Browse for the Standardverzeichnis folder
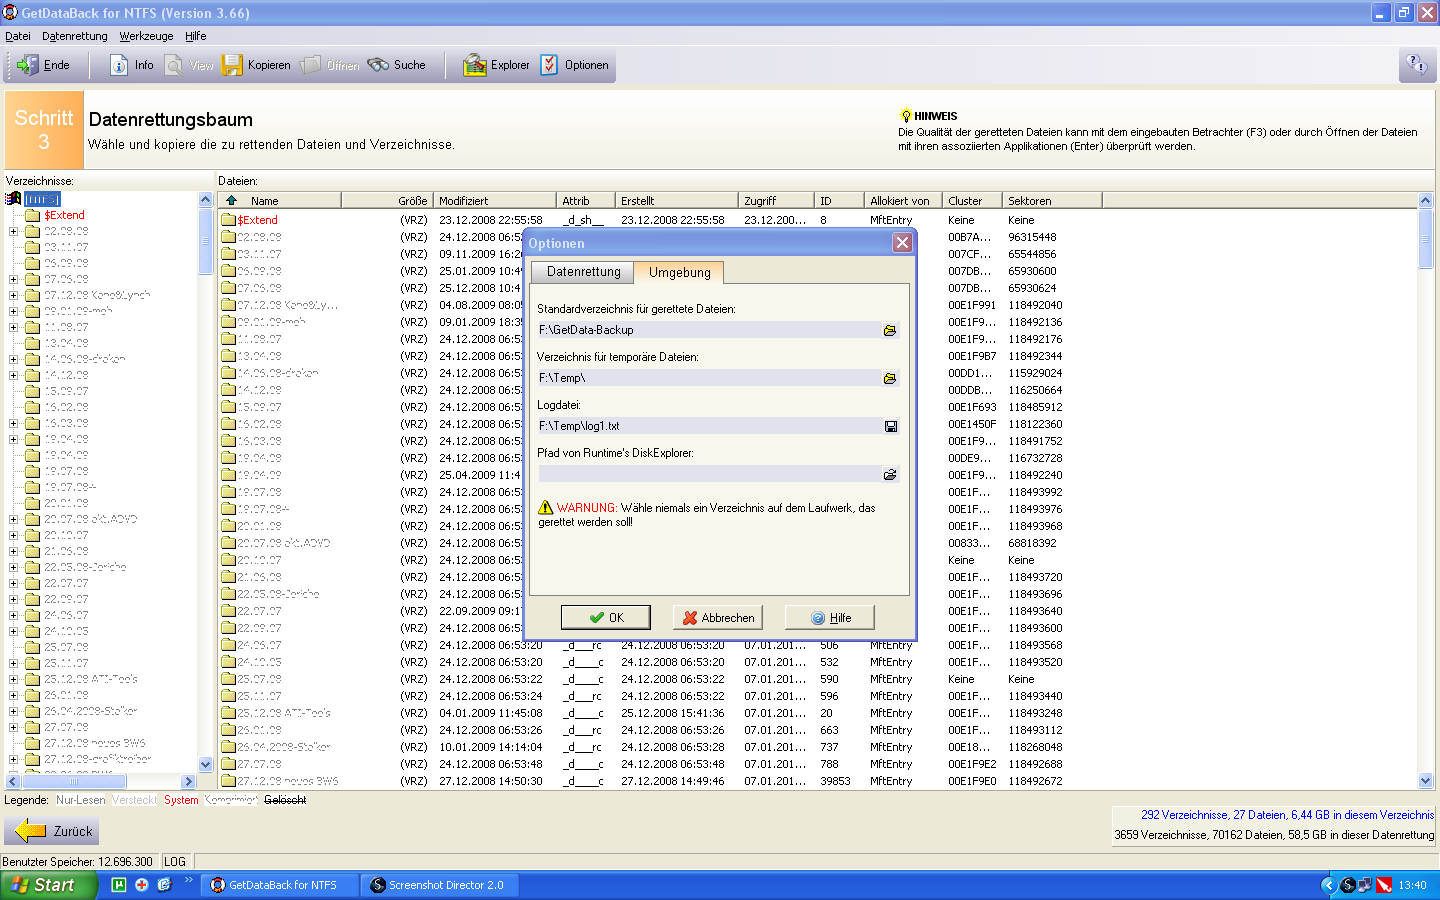The image size is (1440, 900). (x=889, y=330)
